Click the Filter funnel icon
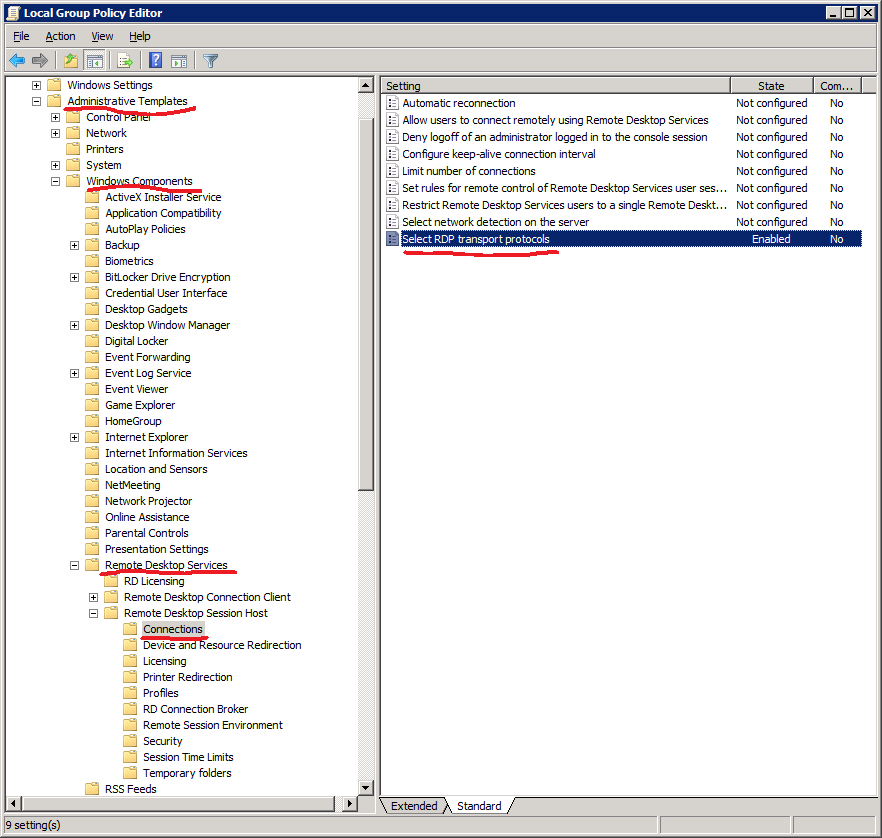This screenshot has height=838, width=882. (x=210, y=60)
